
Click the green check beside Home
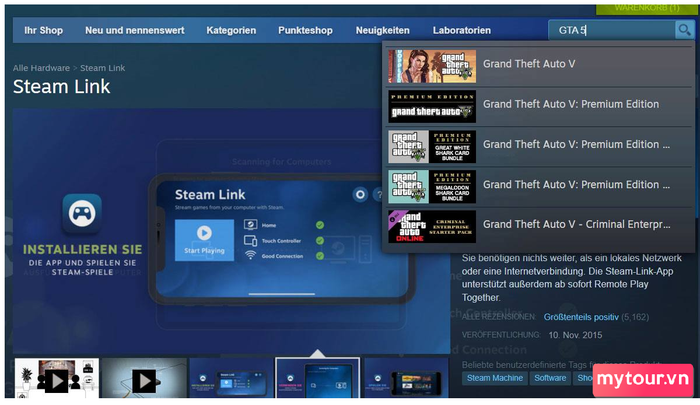[x=320, y=225]
